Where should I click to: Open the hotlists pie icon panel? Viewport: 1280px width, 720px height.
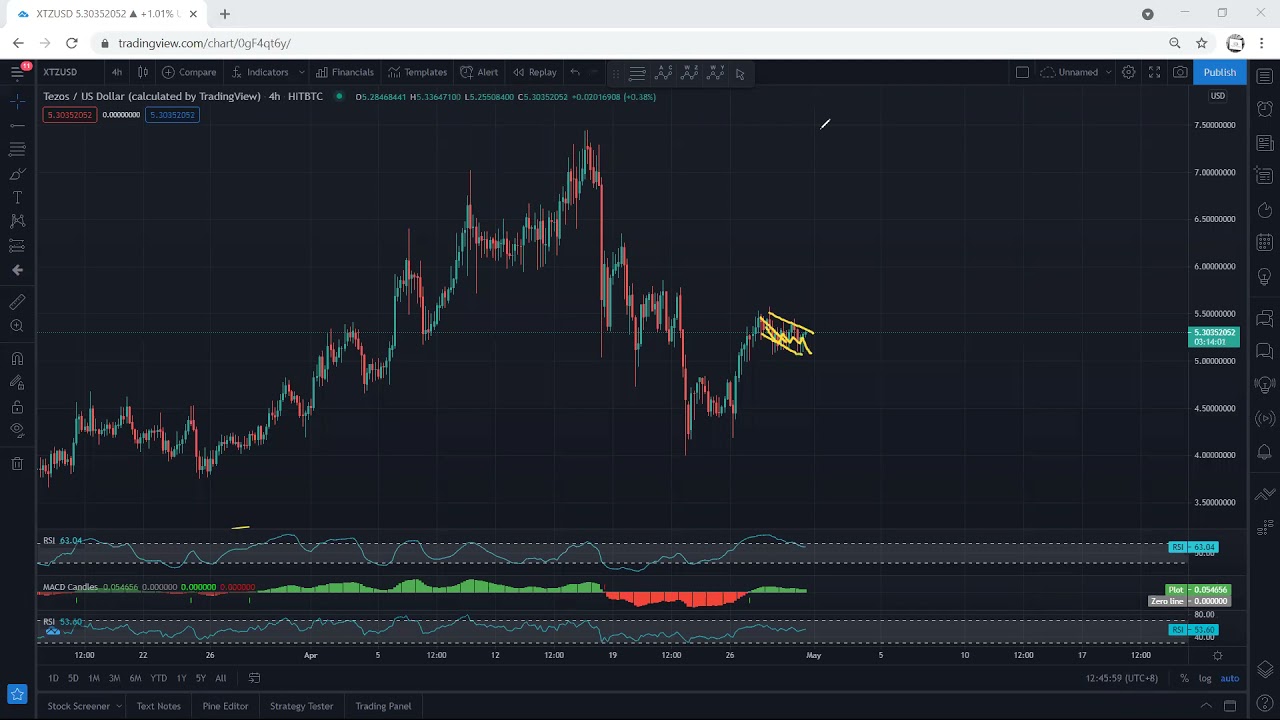click(1265, 210)
